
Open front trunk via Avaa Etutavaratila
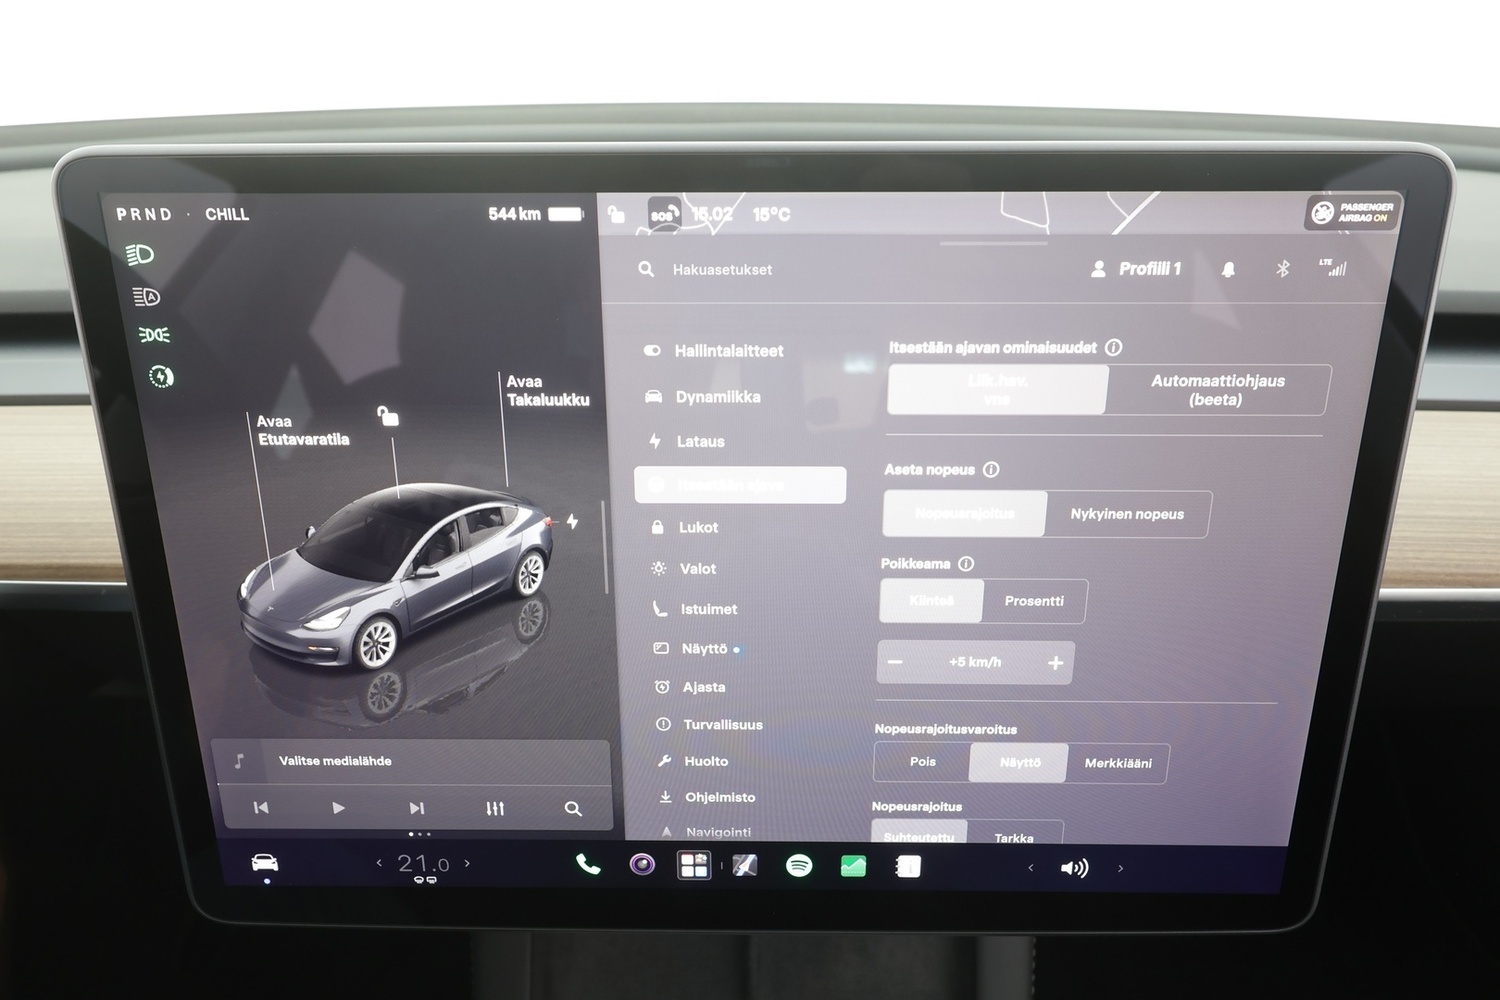(x=303, y=430)
